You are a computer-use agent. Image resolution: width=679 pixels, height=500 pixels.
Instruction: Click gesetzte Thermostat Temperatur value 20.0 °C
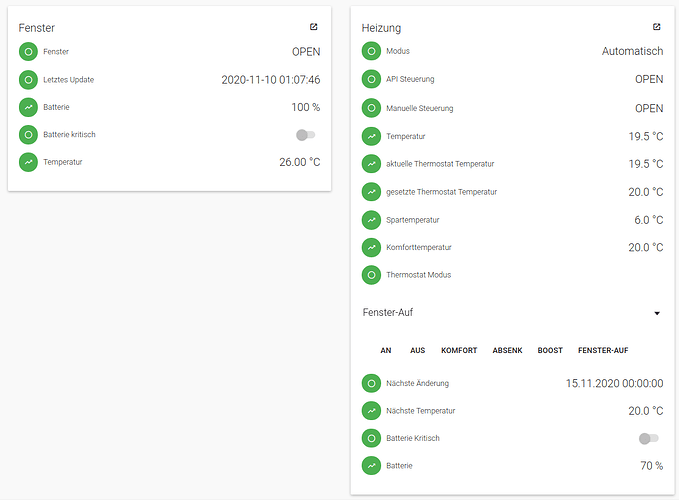point(646,192)
